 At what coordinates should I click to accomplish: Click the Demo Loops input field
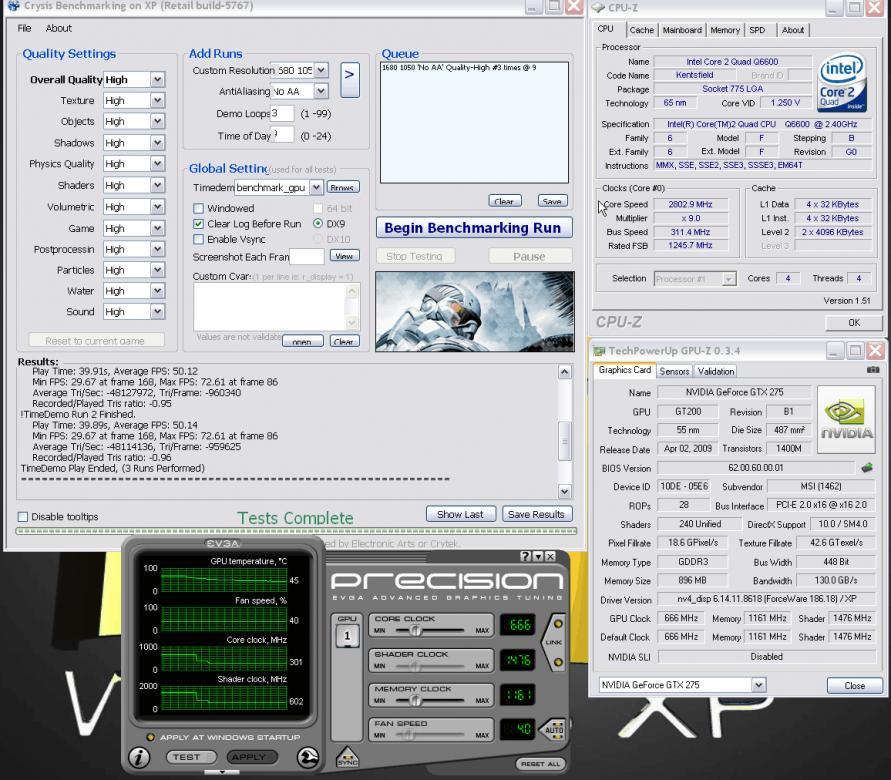click(x=282, y=113)
